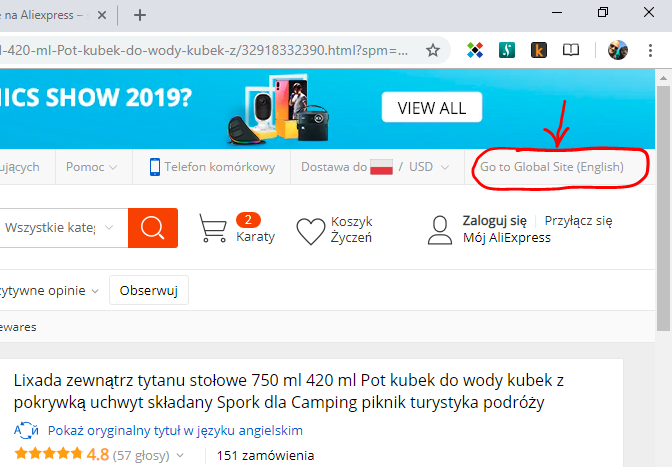
Task: Click the translate icon beside title link
Action: [x=26, y=430]
